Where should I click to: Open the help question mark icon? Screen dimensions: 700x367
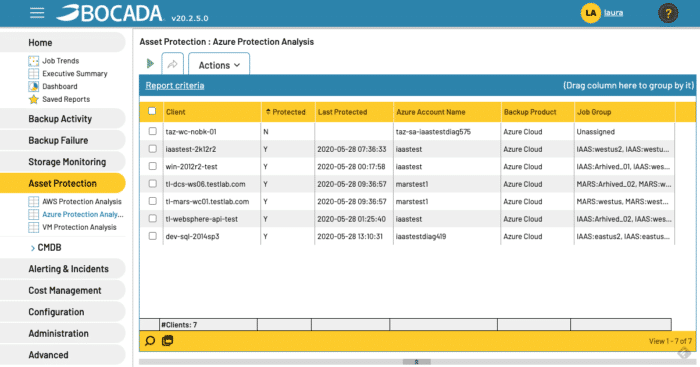tap(668, 13)
